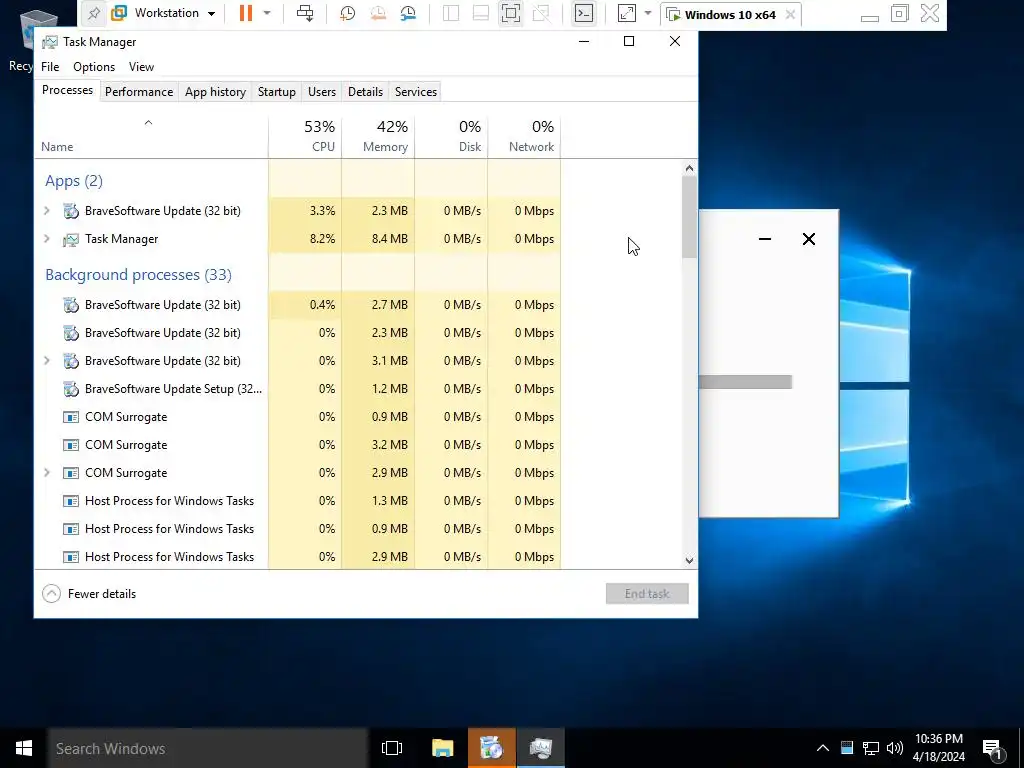Expand the COM Surrogate row using 2.9 MB

tap(46, 472)
